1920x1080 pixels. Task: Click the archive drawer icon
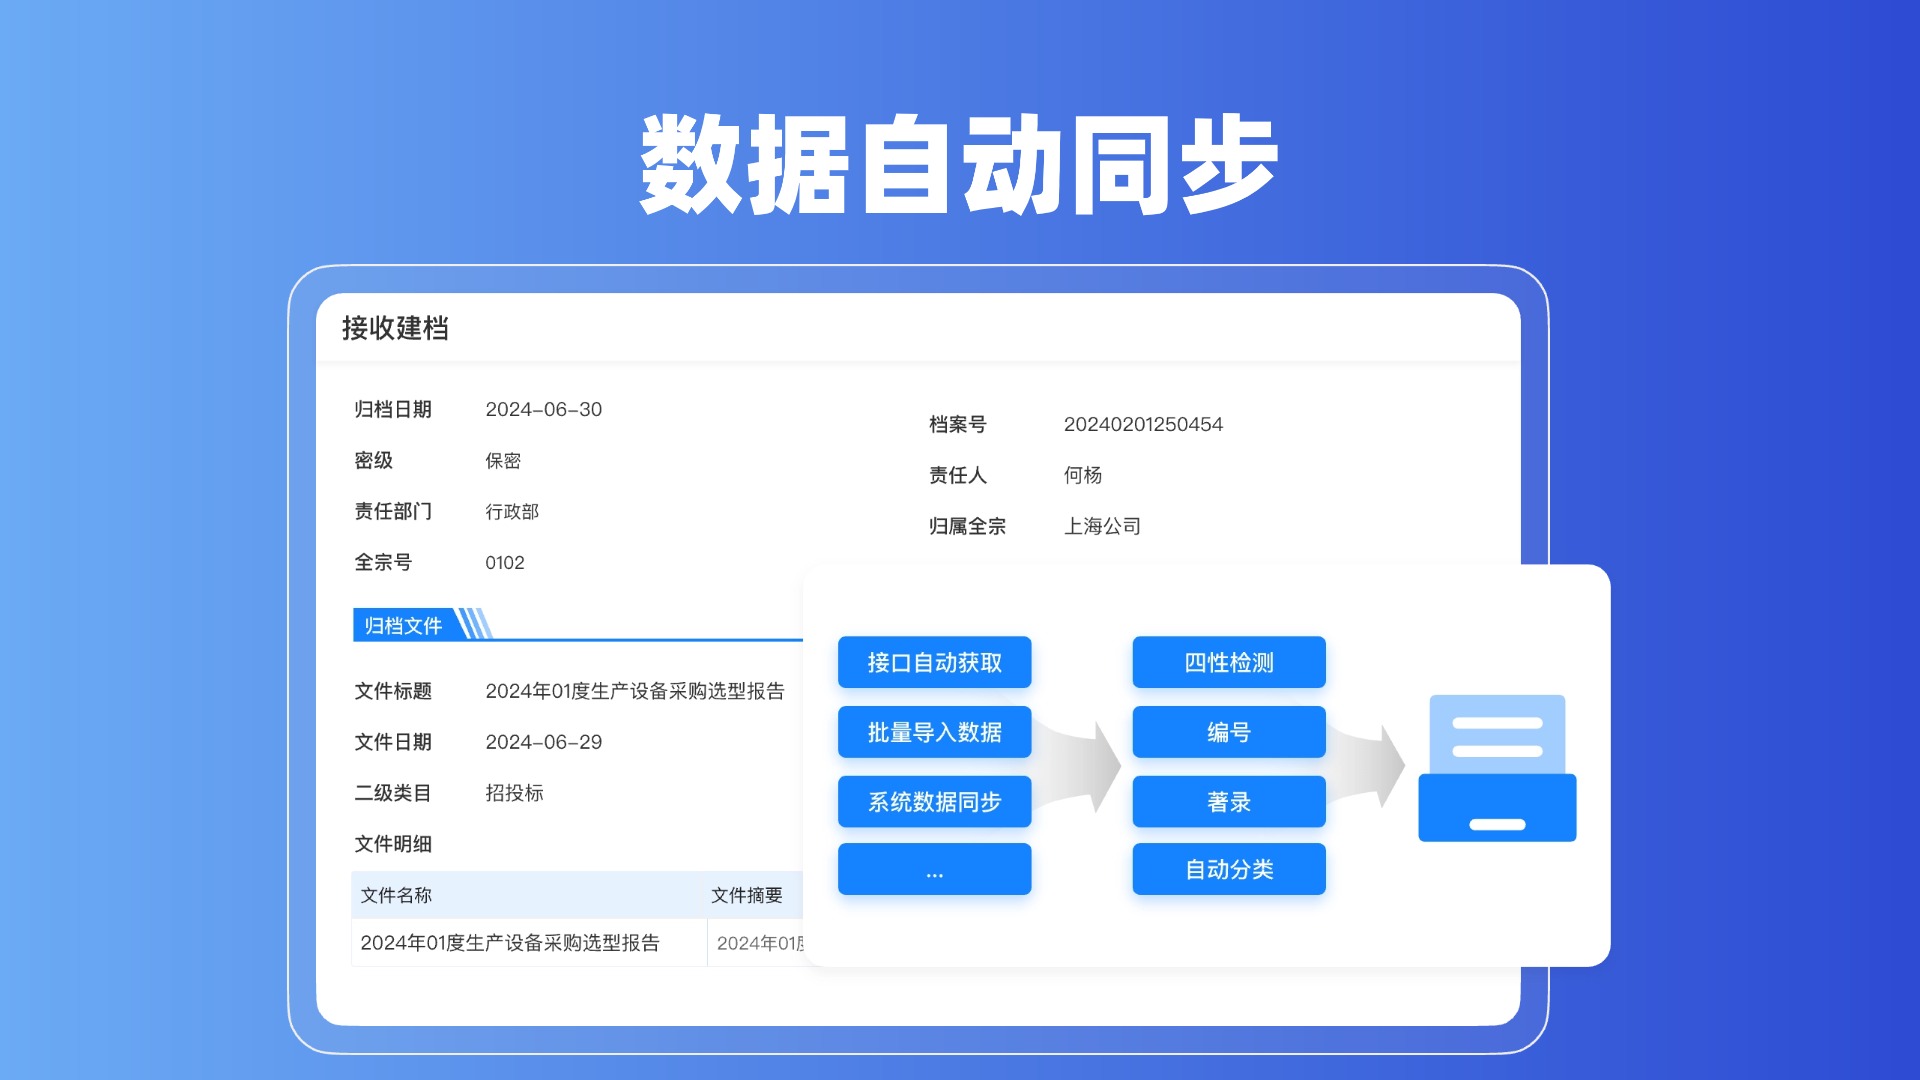coord(1497,768)
